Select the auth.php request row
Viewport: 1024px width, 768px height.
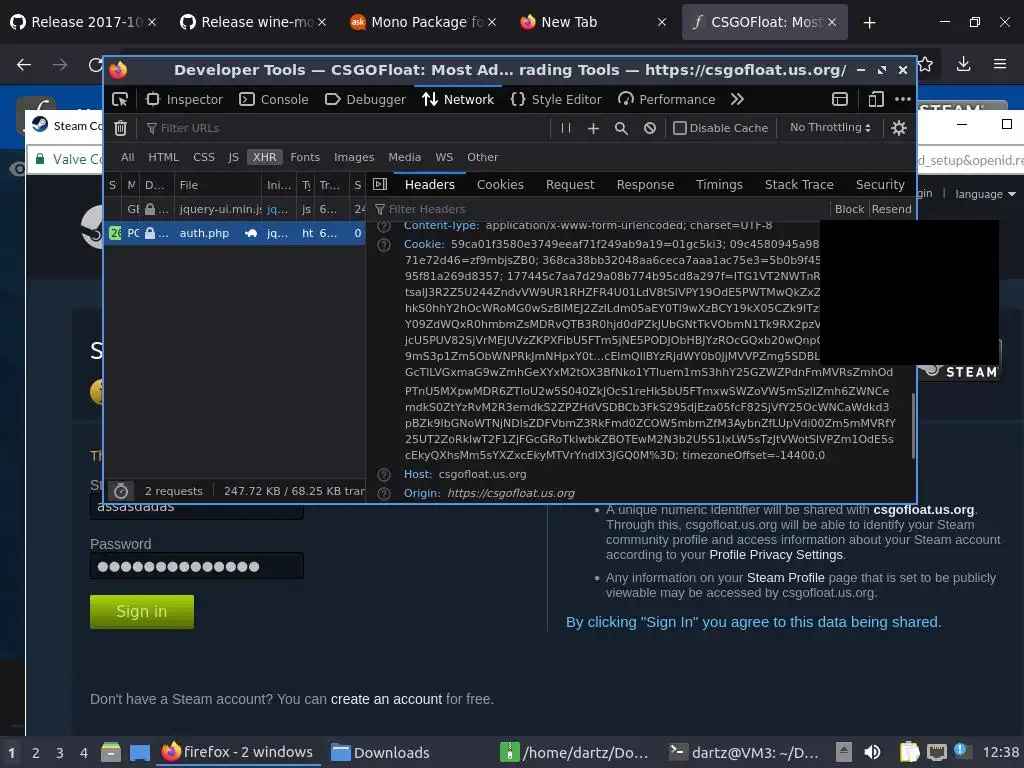[x=234, y=233]
